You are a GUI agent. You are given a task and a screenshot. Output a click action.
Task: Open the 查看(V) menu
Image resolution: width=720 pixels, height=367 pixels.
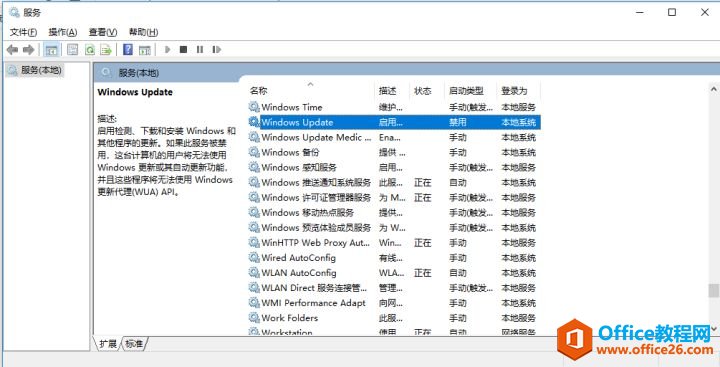coord(103,32)
